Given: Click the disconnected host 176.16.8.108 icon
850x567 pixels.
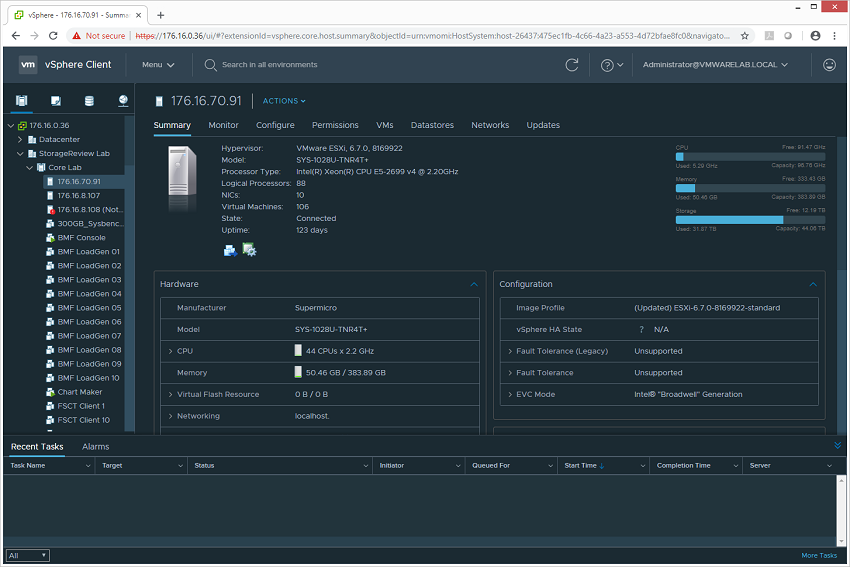Looking at the screenshot, I should (x=50, y=210).
